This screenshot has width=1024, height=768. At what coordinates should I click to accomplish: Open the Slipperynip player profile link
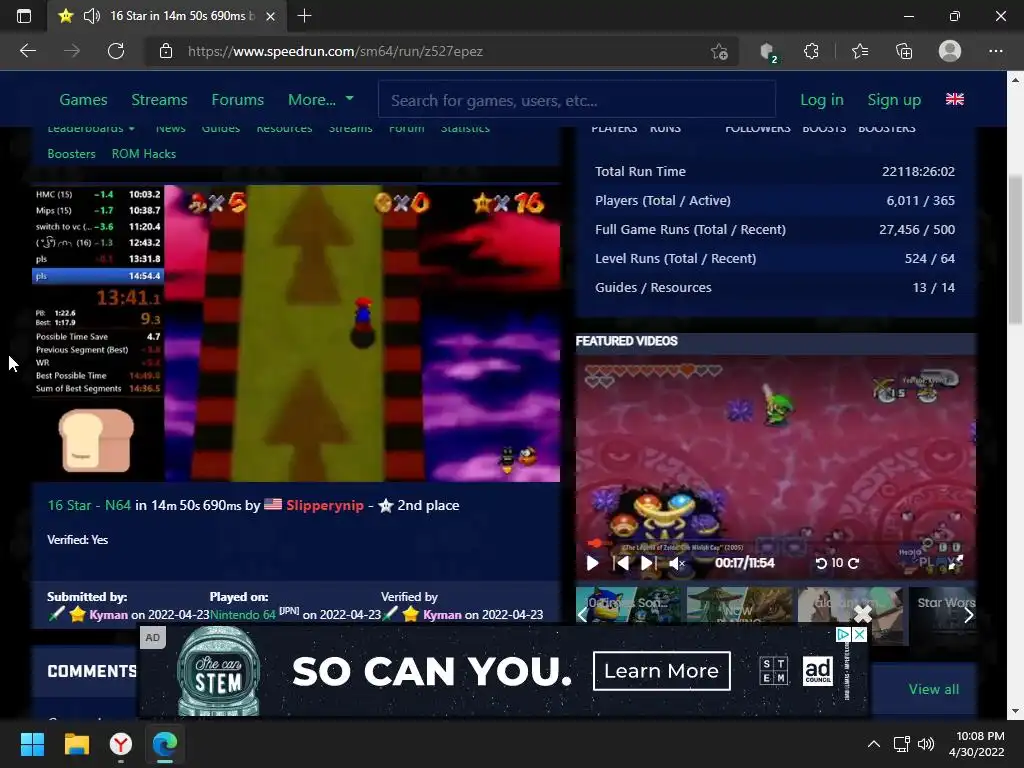click(x=325, y=505)
